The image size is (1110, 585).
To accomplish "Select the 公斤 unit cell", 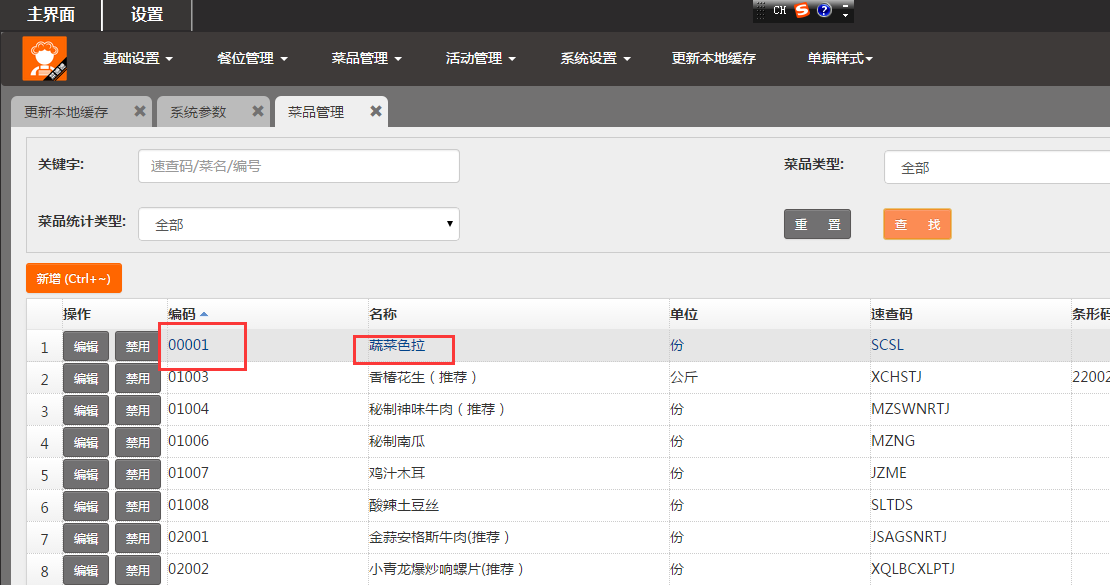I will 684,377.
